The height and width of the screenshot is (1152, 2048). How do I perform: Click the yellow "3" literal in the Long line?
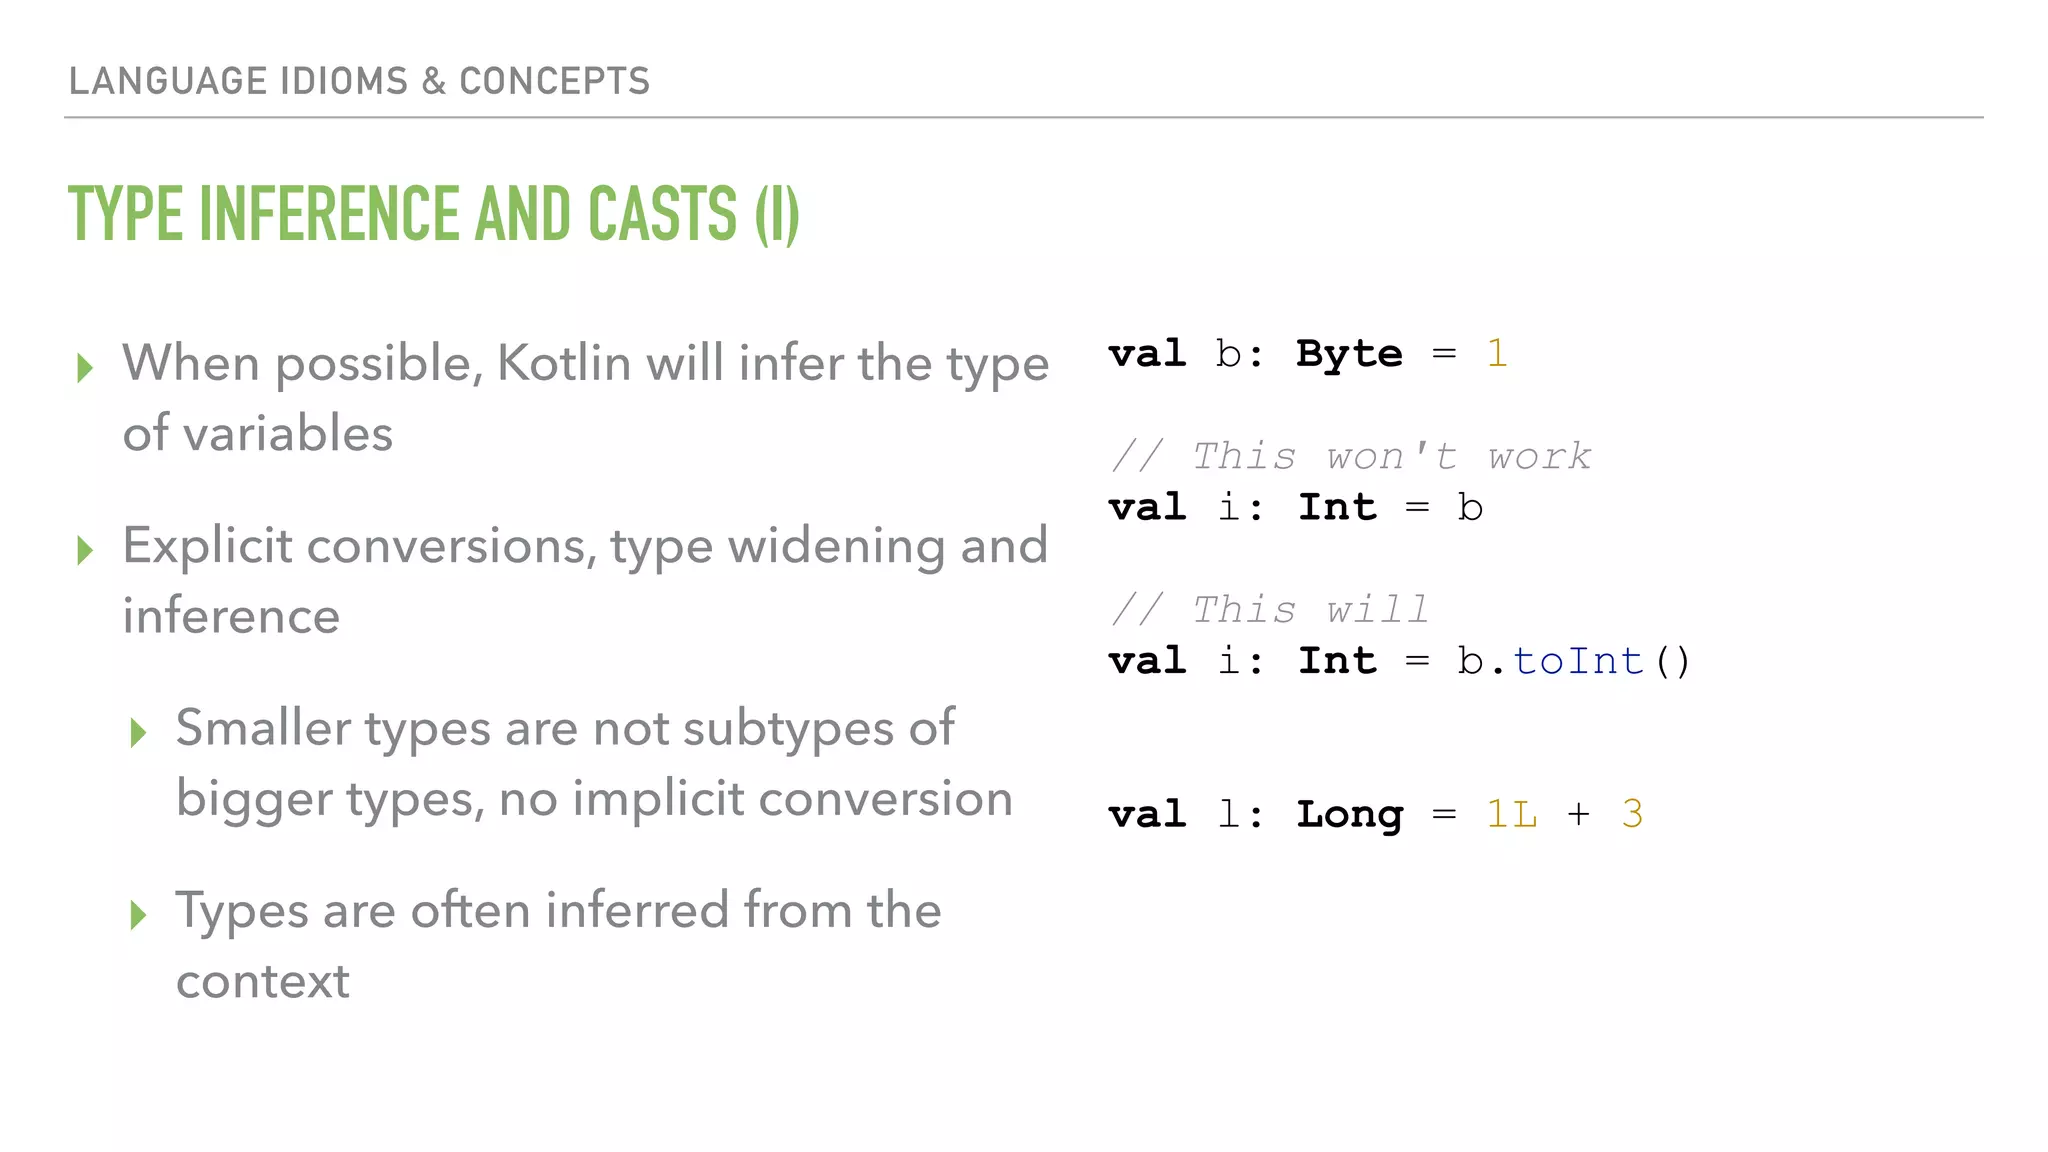[x=1632, y=815]
